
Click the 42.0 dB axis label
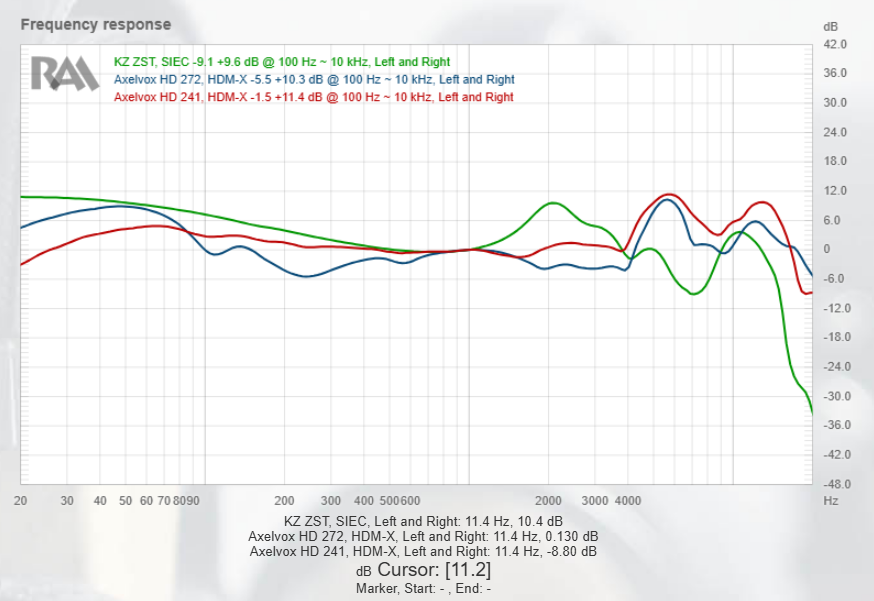835,44
